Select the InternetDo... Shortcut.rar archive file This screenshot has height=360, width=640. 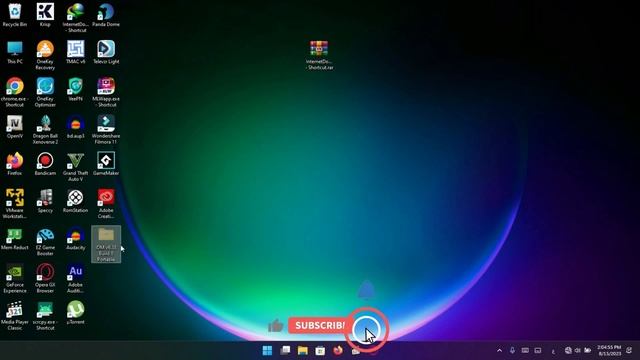[319, 55]
